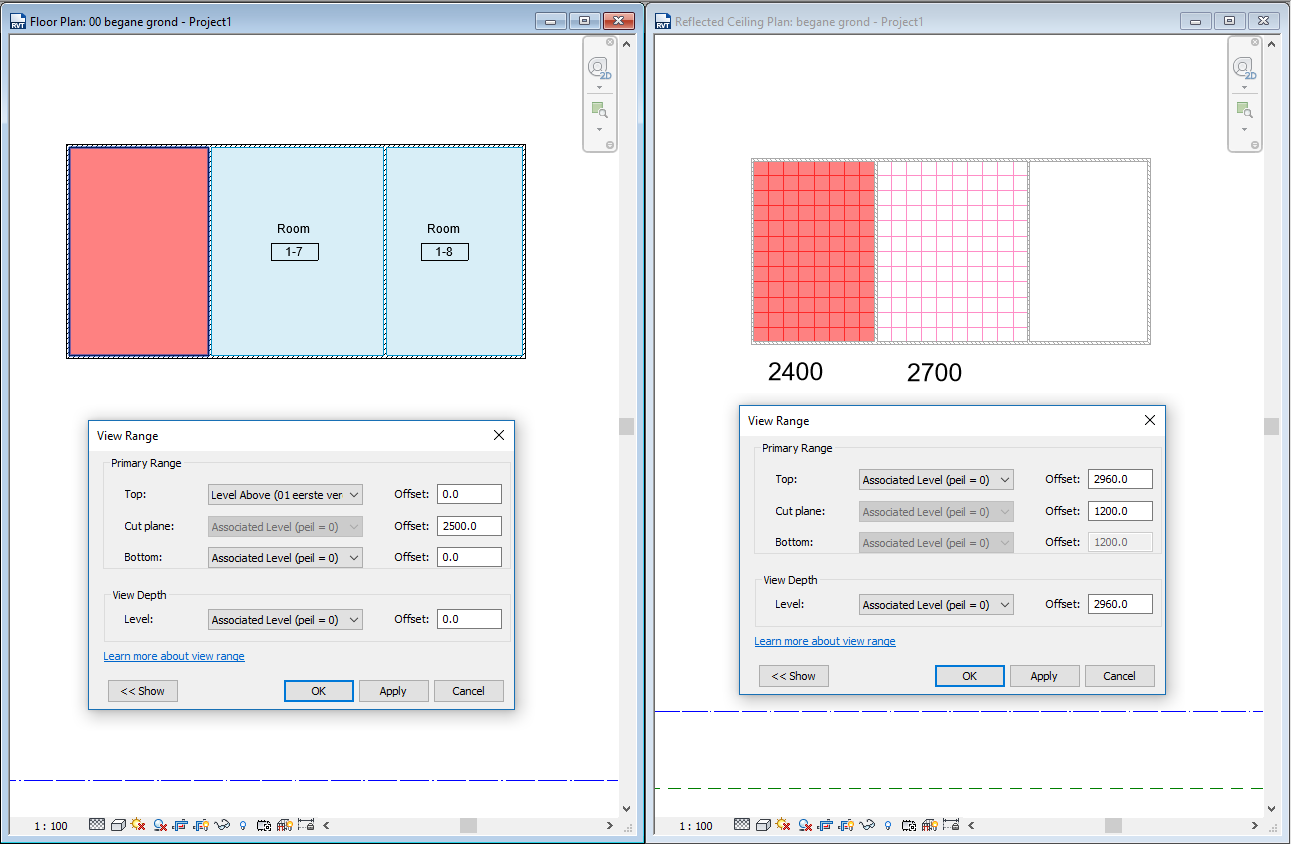This screenshot has height=844, width=1292.
Task: Open View Depth Level dropdown in right dialog
Action: point(936,605)
